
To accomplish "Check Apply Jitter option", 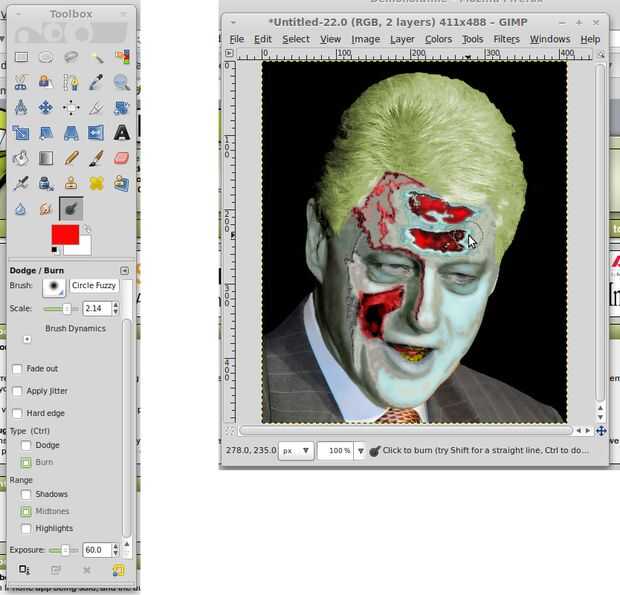I will (17, 391).
